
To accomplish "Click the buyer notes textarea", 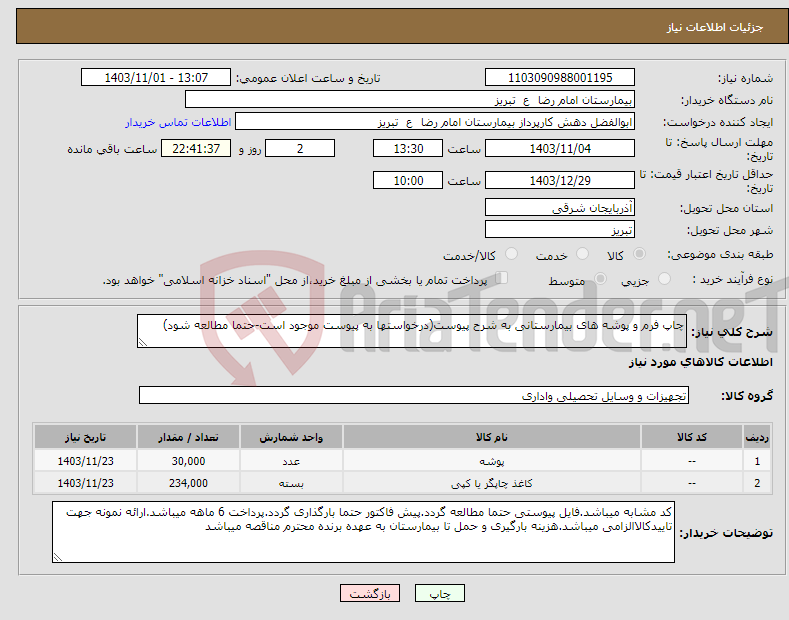I will tap(363, 532).
